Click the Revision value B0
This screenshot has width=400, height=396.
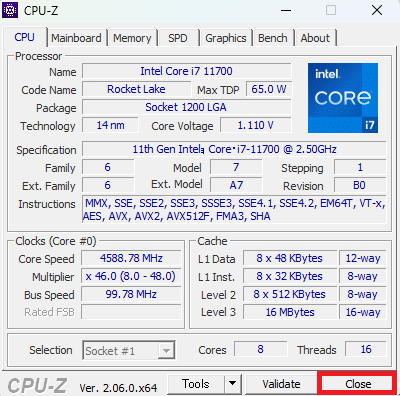[360, 185]
